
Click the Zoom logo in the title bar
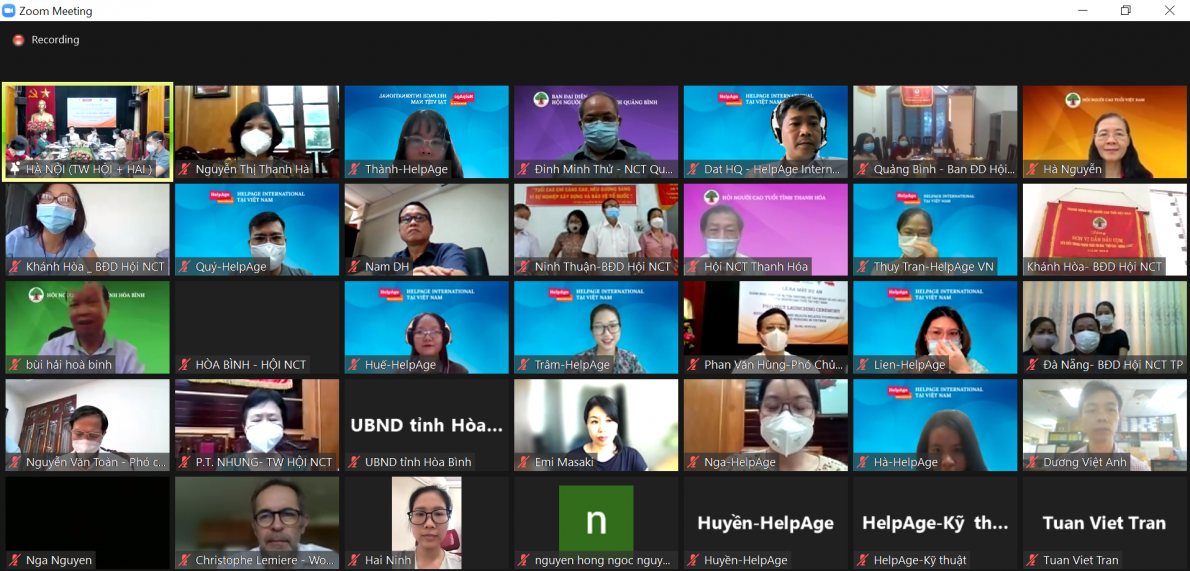click(9, 11)
